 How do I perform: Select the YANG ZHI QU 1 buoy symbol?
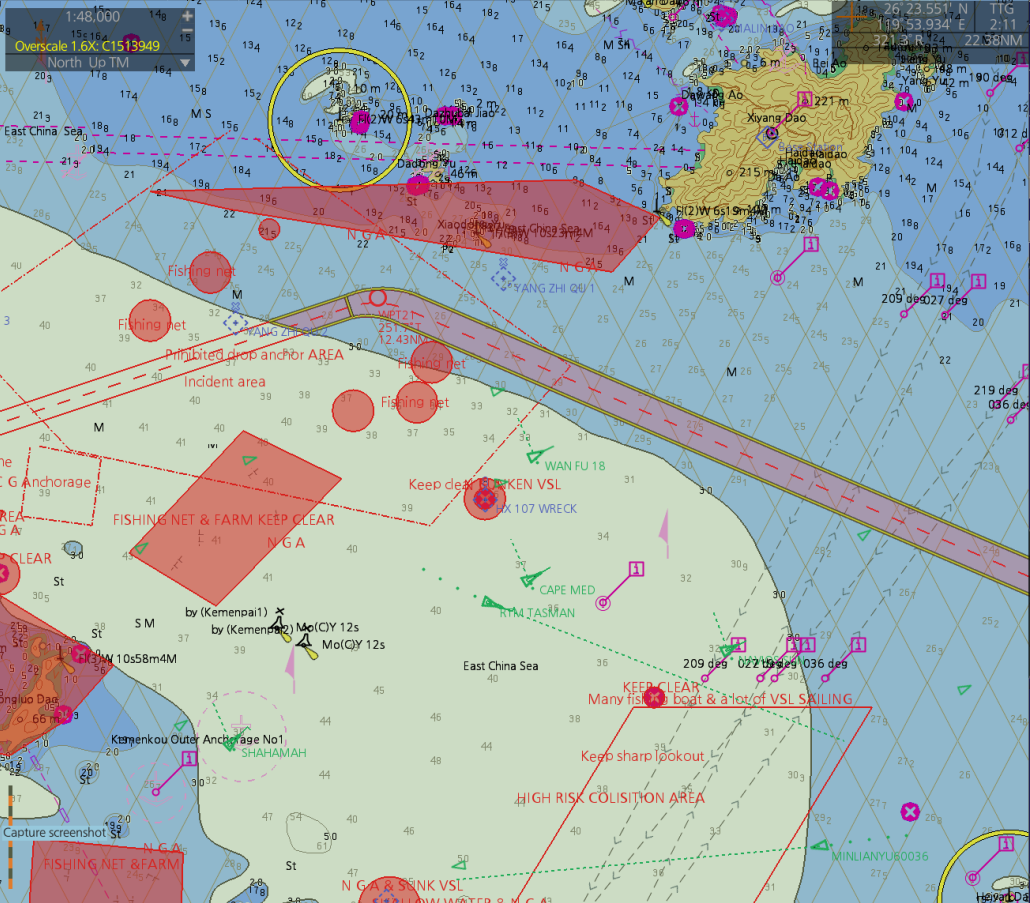(503, 277)
